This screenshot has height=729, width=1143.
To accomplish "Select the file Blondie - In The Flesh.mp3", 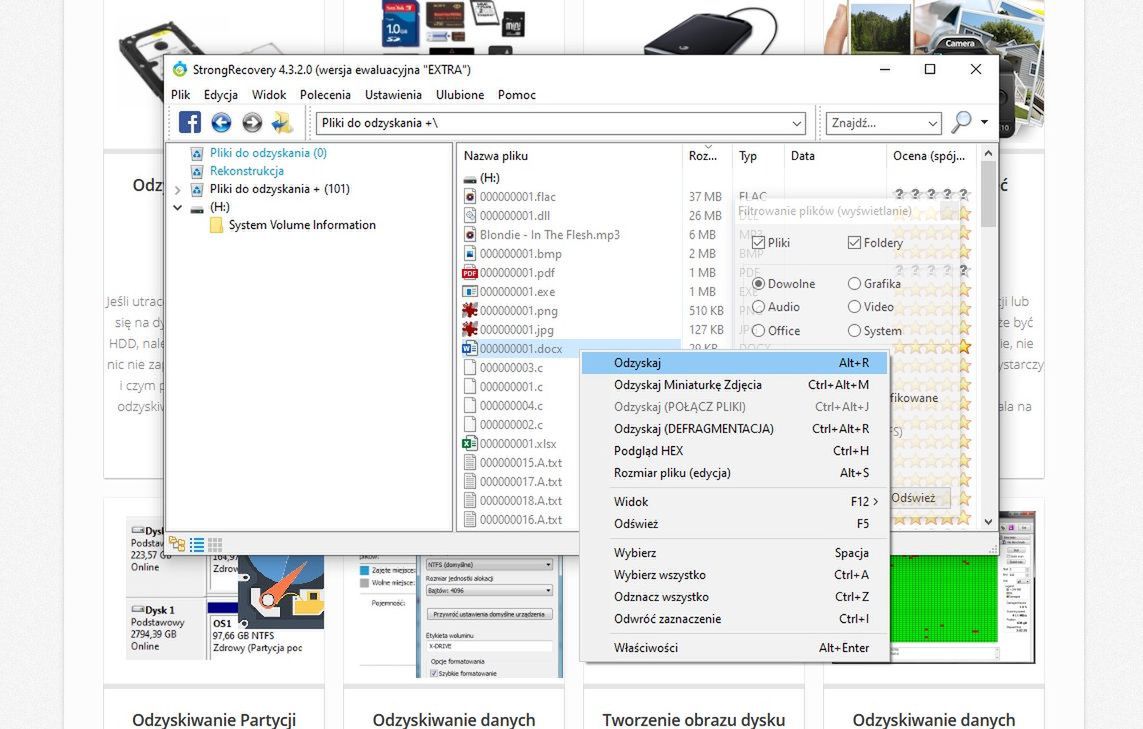I will point(550,235).
